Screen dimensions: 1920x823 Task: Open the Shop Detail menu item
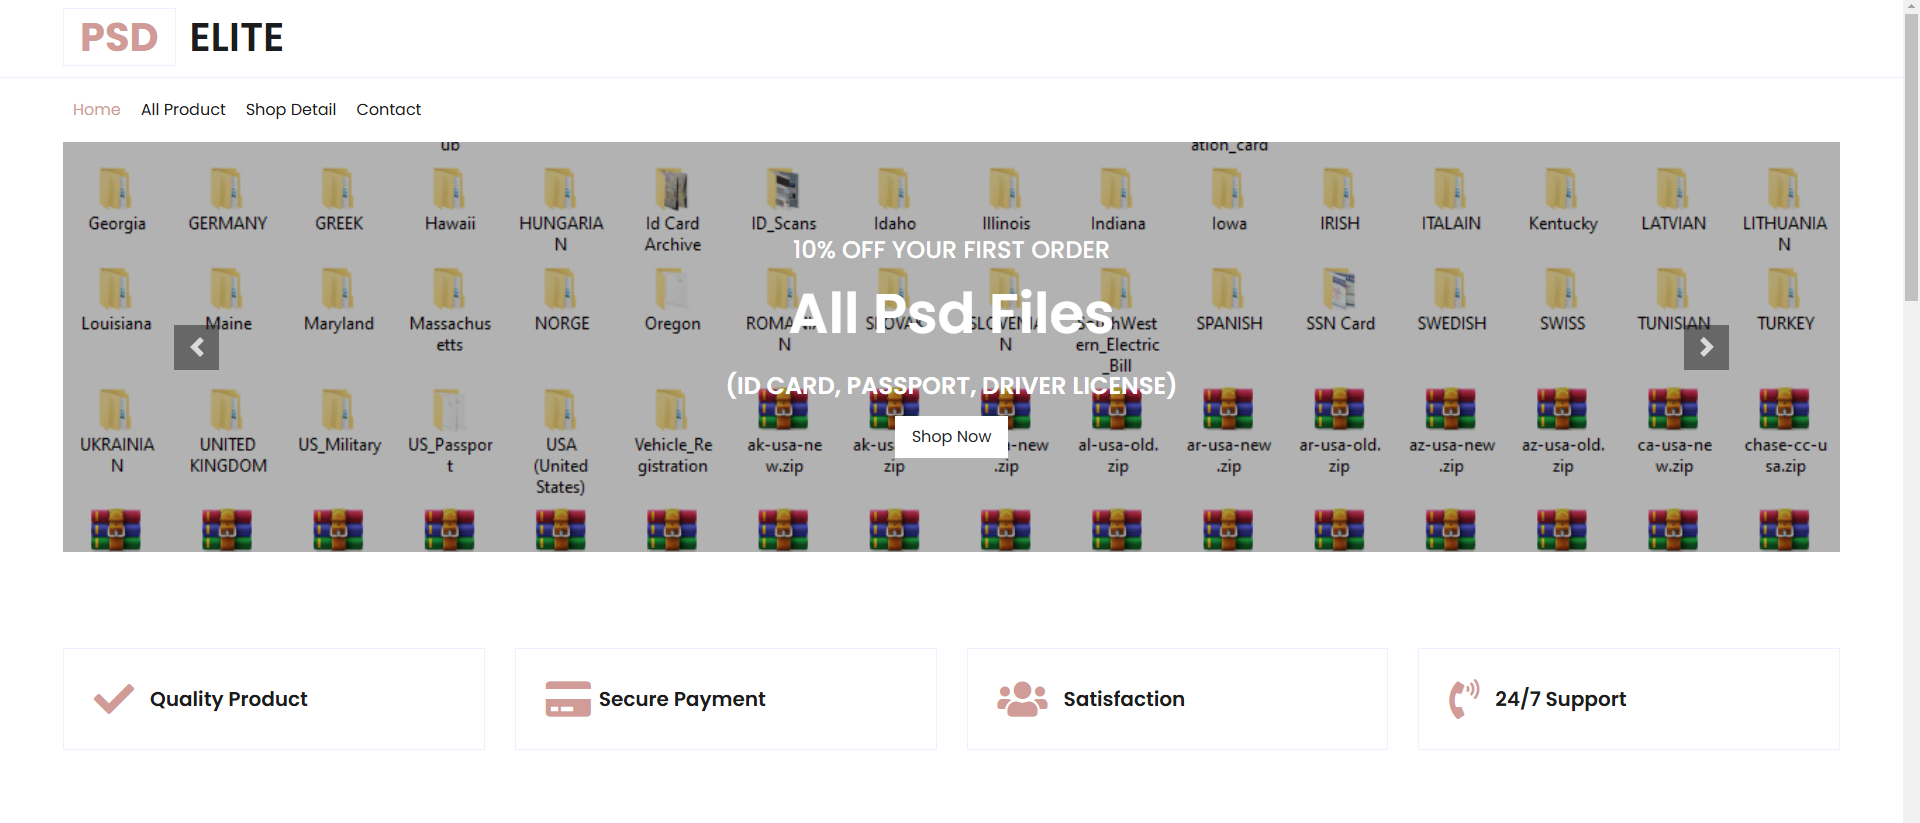pos(291,109)
